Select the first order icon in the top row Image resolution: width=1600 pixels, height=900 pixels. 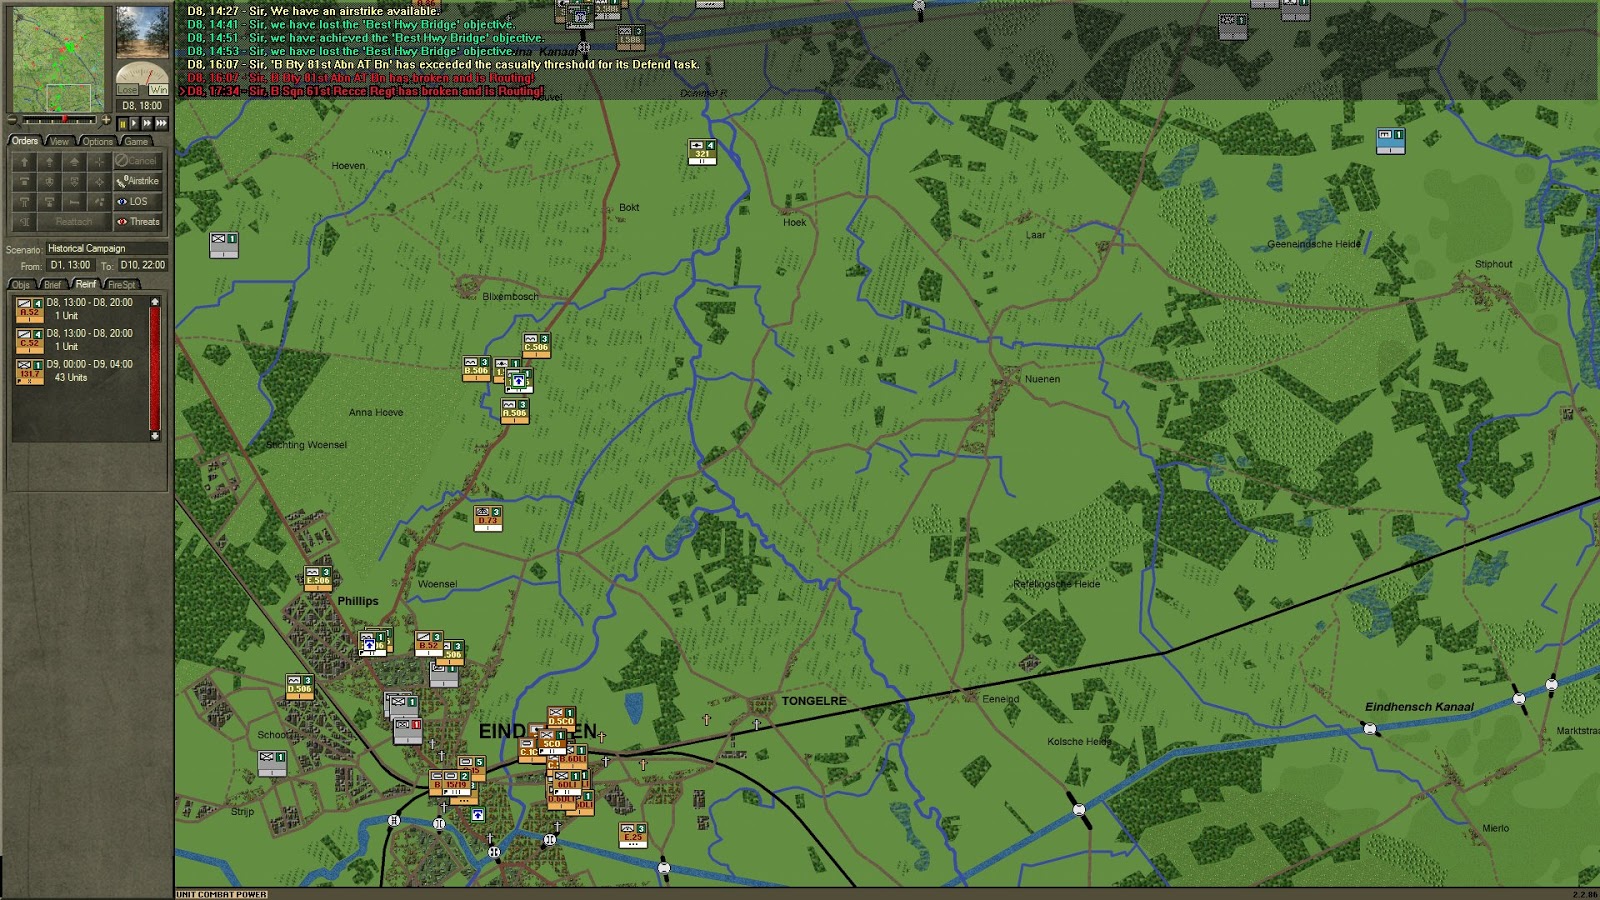[x=25, y=161]
